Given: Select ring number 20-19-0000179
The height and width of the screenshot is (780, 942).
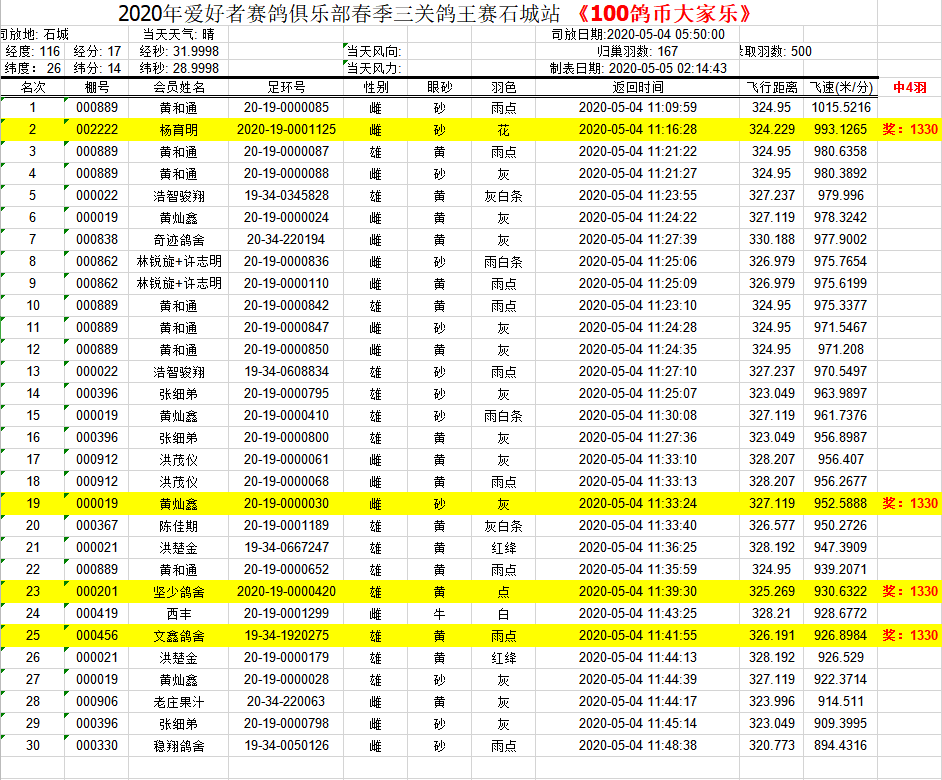Looking at the screenshot, I should pyautogui.click(x=286, y=657).
